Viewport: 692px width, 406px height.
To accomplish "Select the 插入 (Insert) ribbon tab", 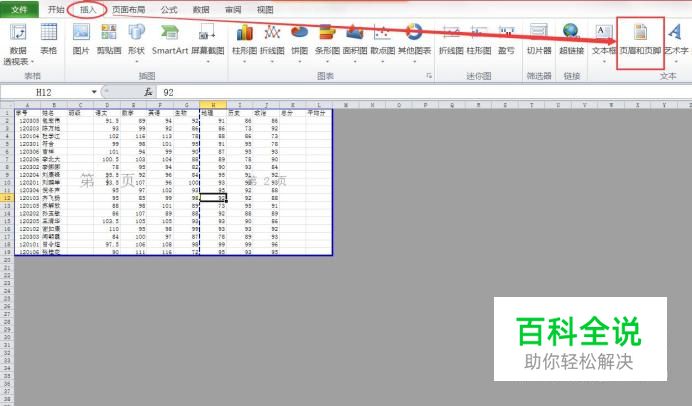I will tap(88, 9).
